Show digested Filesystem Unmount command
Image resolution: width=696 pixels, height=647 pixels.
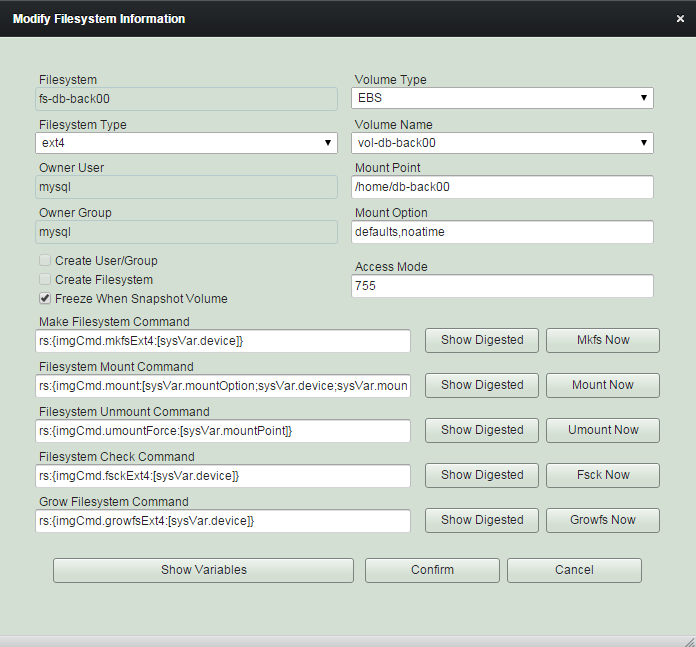point(482,430)
